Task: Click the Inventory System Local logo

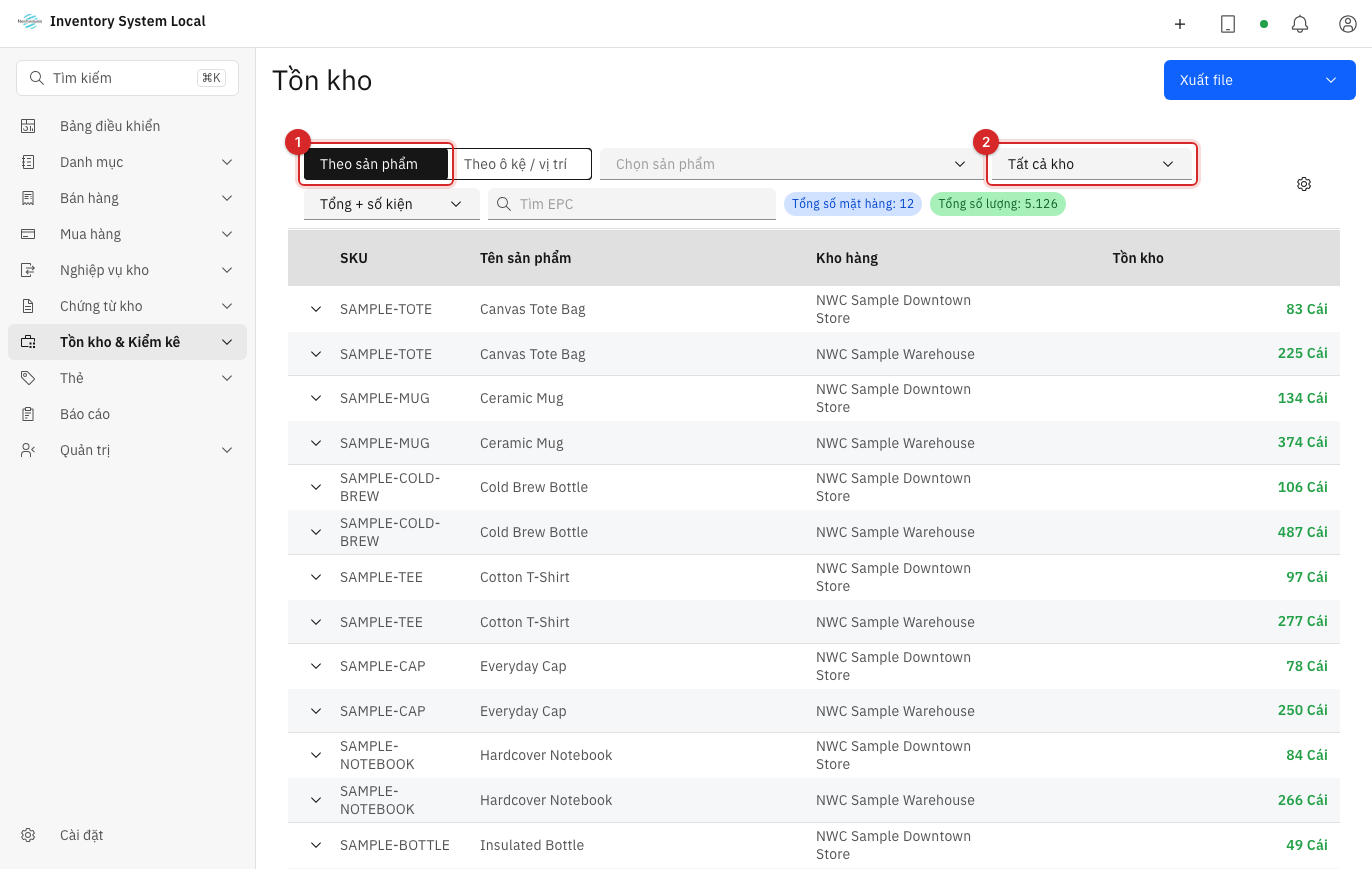Action: (x=30, y=21)
